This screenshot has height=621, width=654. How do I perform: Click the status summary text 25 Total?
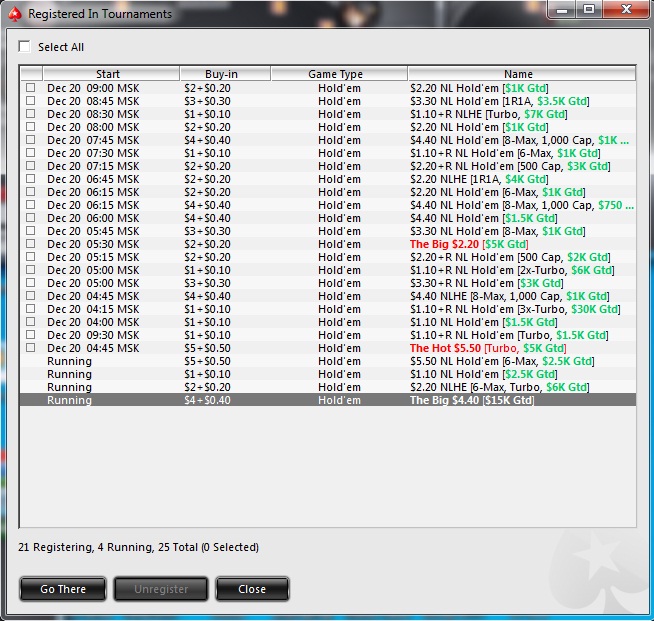(x=178, y=547)
